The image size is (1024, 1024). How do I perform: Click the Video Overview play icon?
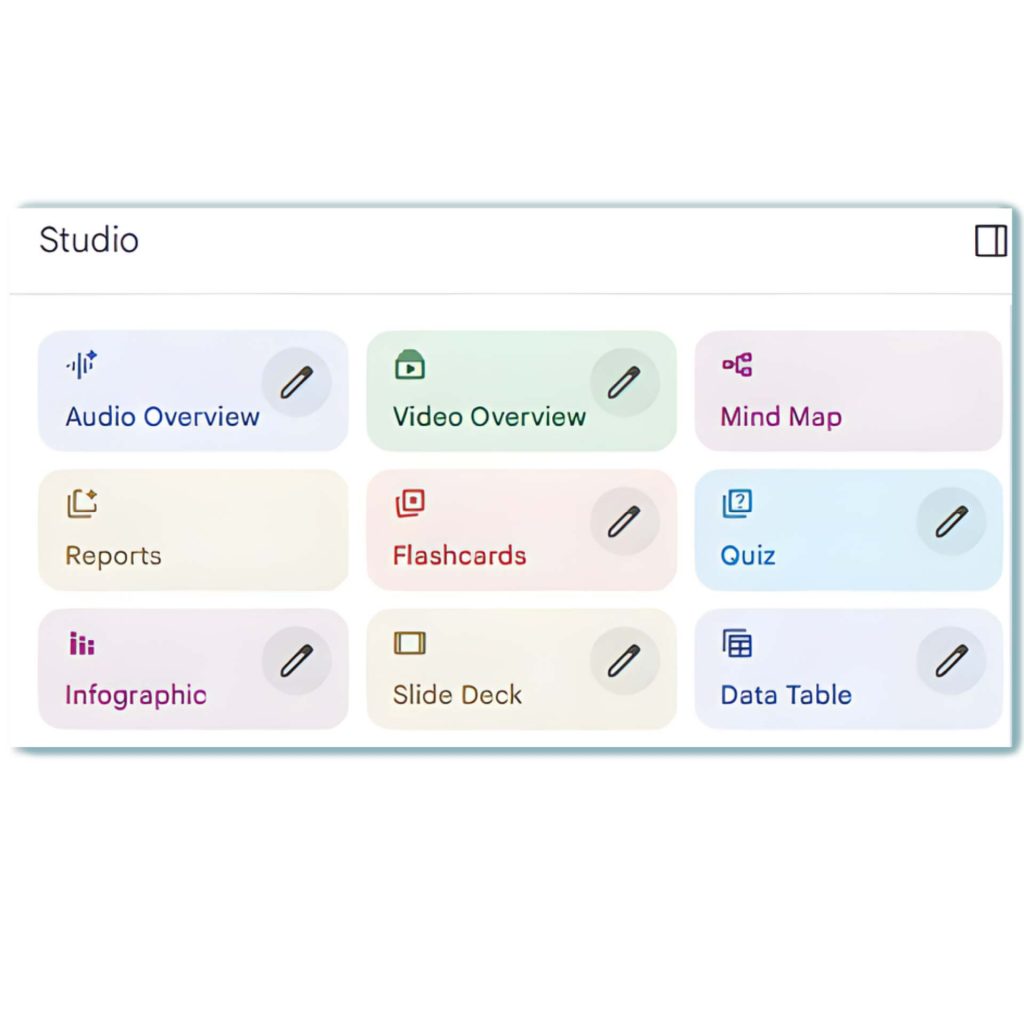pos(409,365)
